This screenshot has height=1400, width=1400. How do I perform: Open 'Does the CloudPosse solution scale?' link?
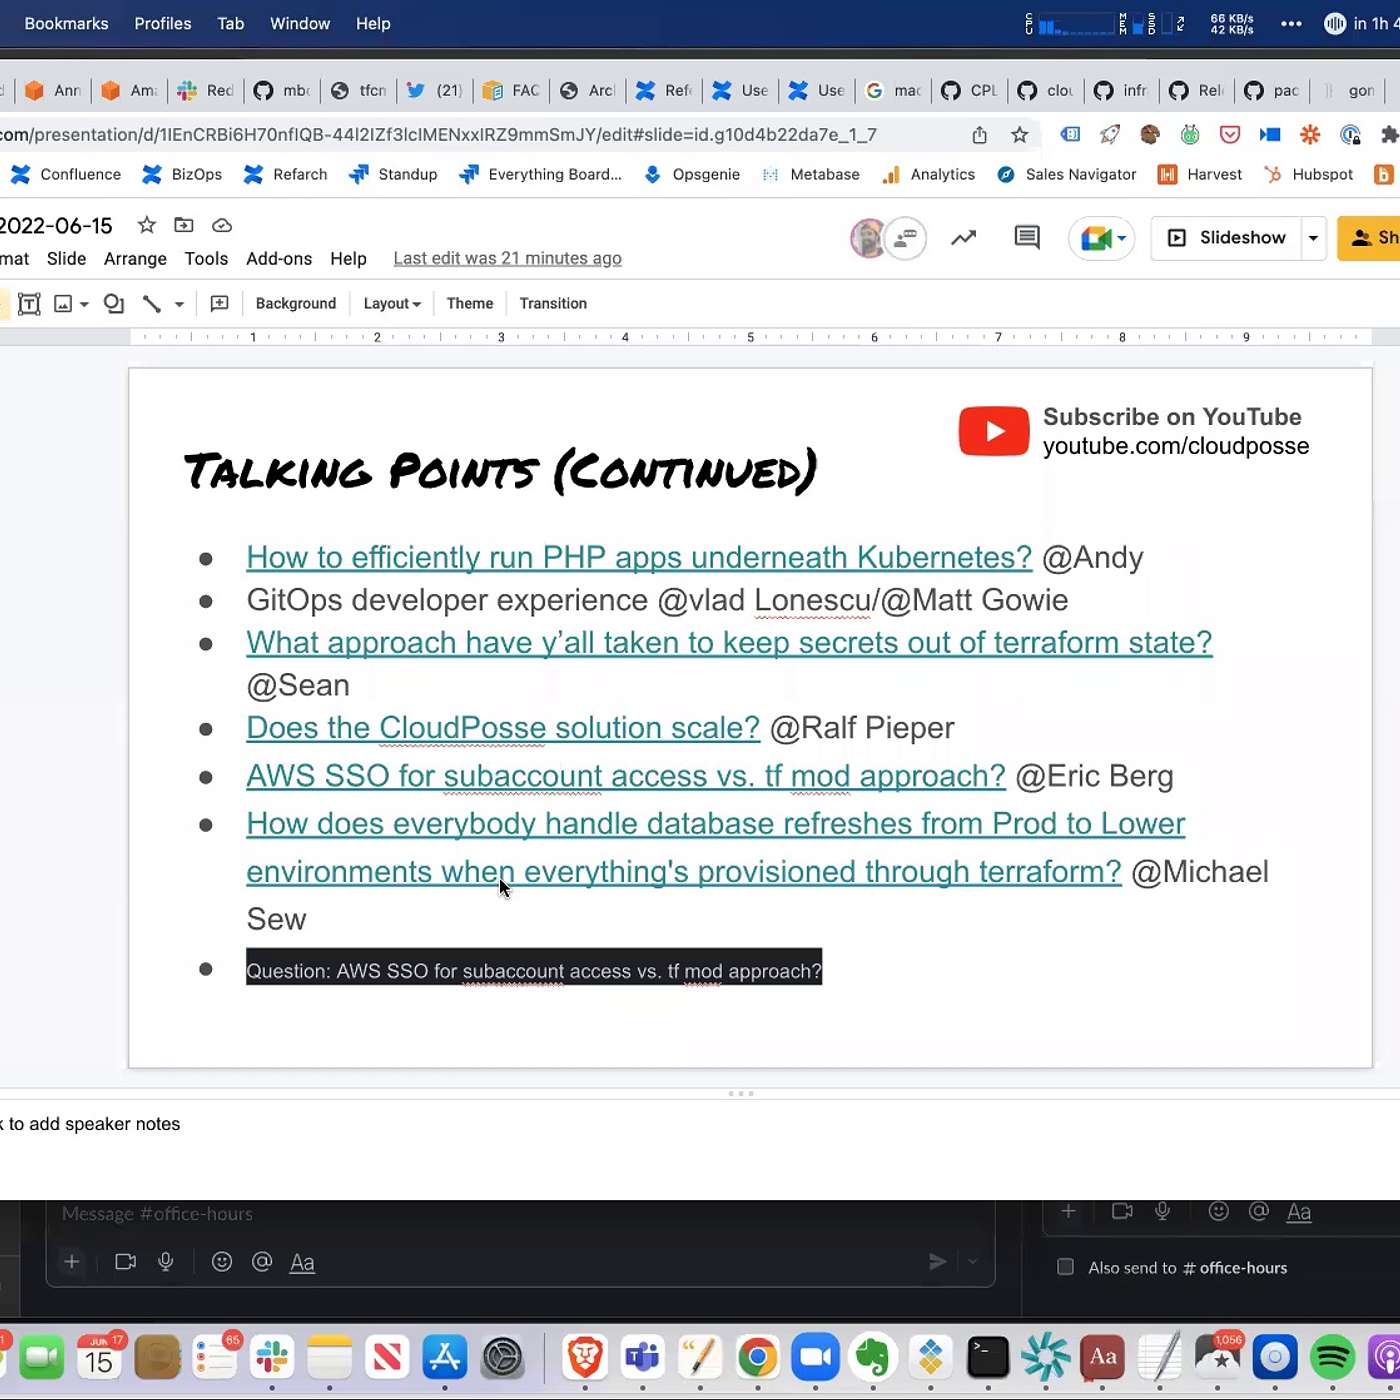tap(503, 728)
